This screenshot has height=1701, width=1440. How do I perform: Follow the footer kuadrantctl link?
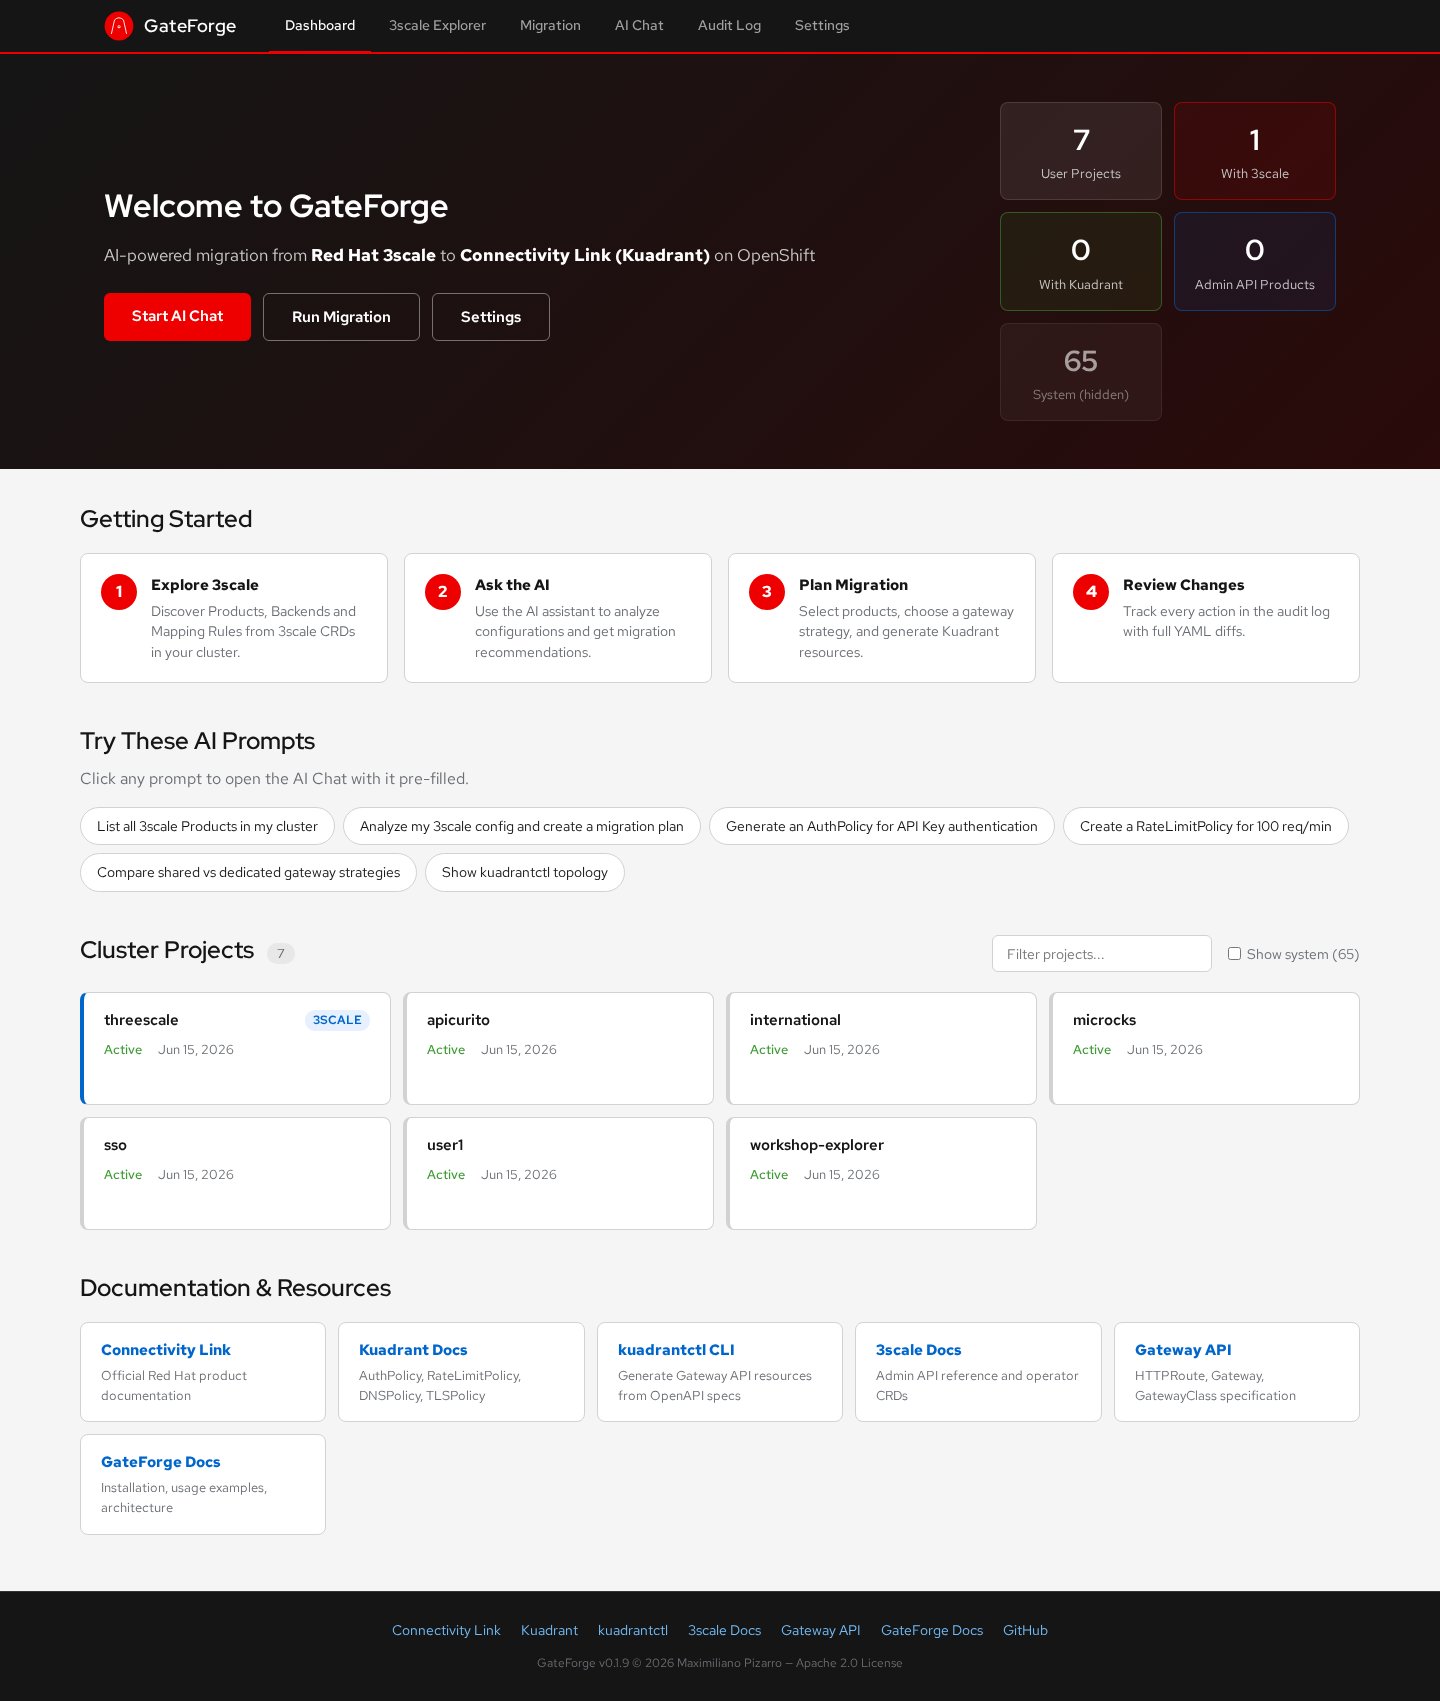point(633,1630)
